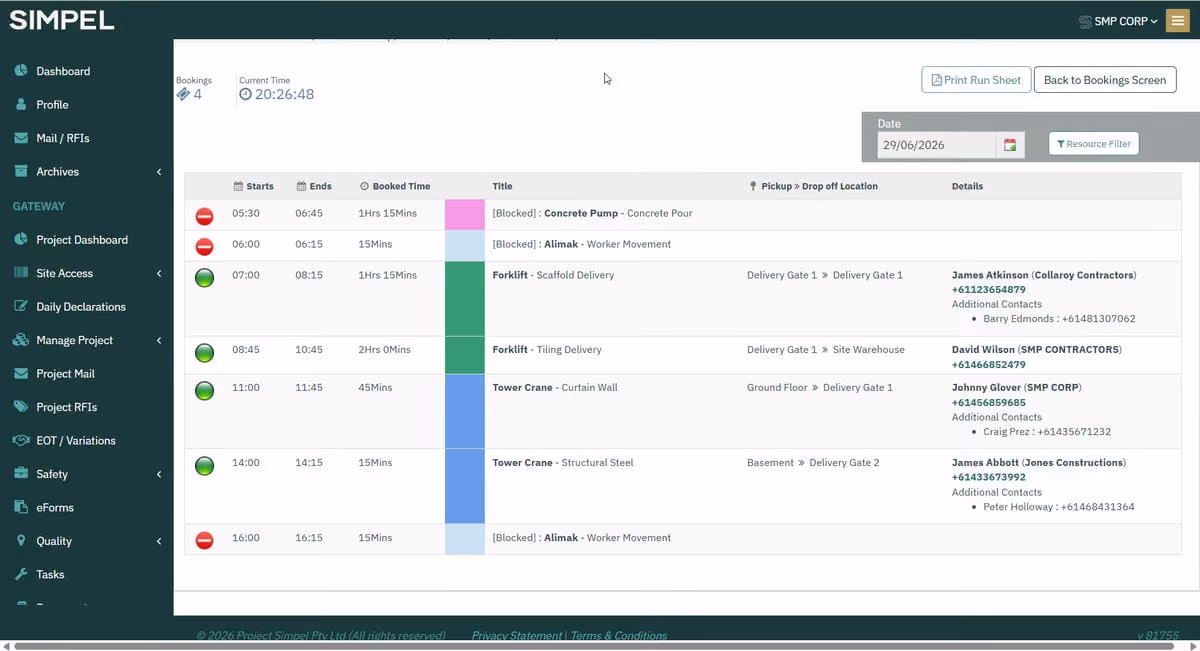The image size is (1200, 651).
Task: Open the SMP CORP company dropdown
Action: click(1118, 21)
